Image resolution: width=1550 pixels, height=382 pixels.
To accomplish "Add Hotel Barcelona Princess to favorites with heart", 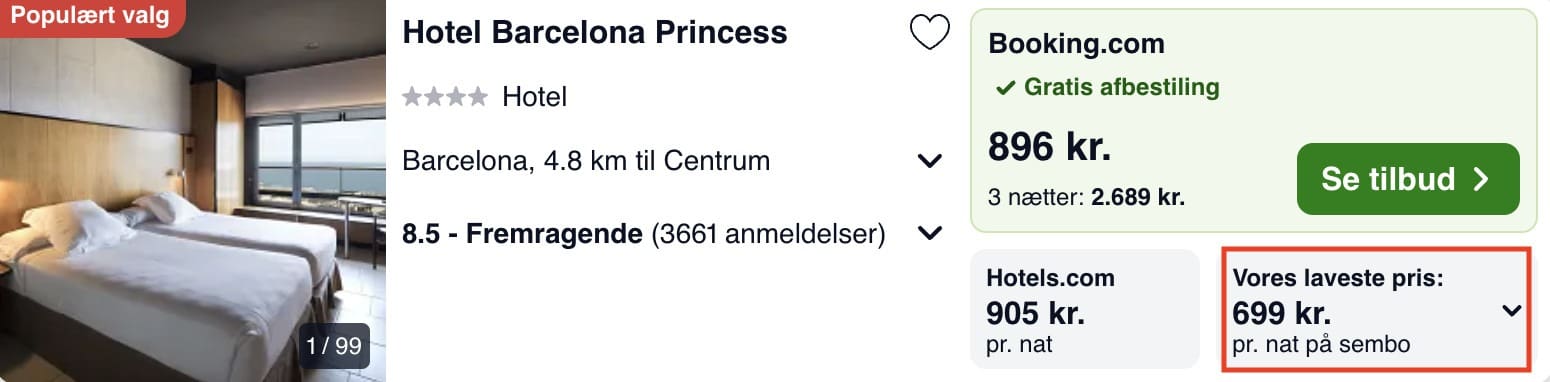I will pos(929,34).
